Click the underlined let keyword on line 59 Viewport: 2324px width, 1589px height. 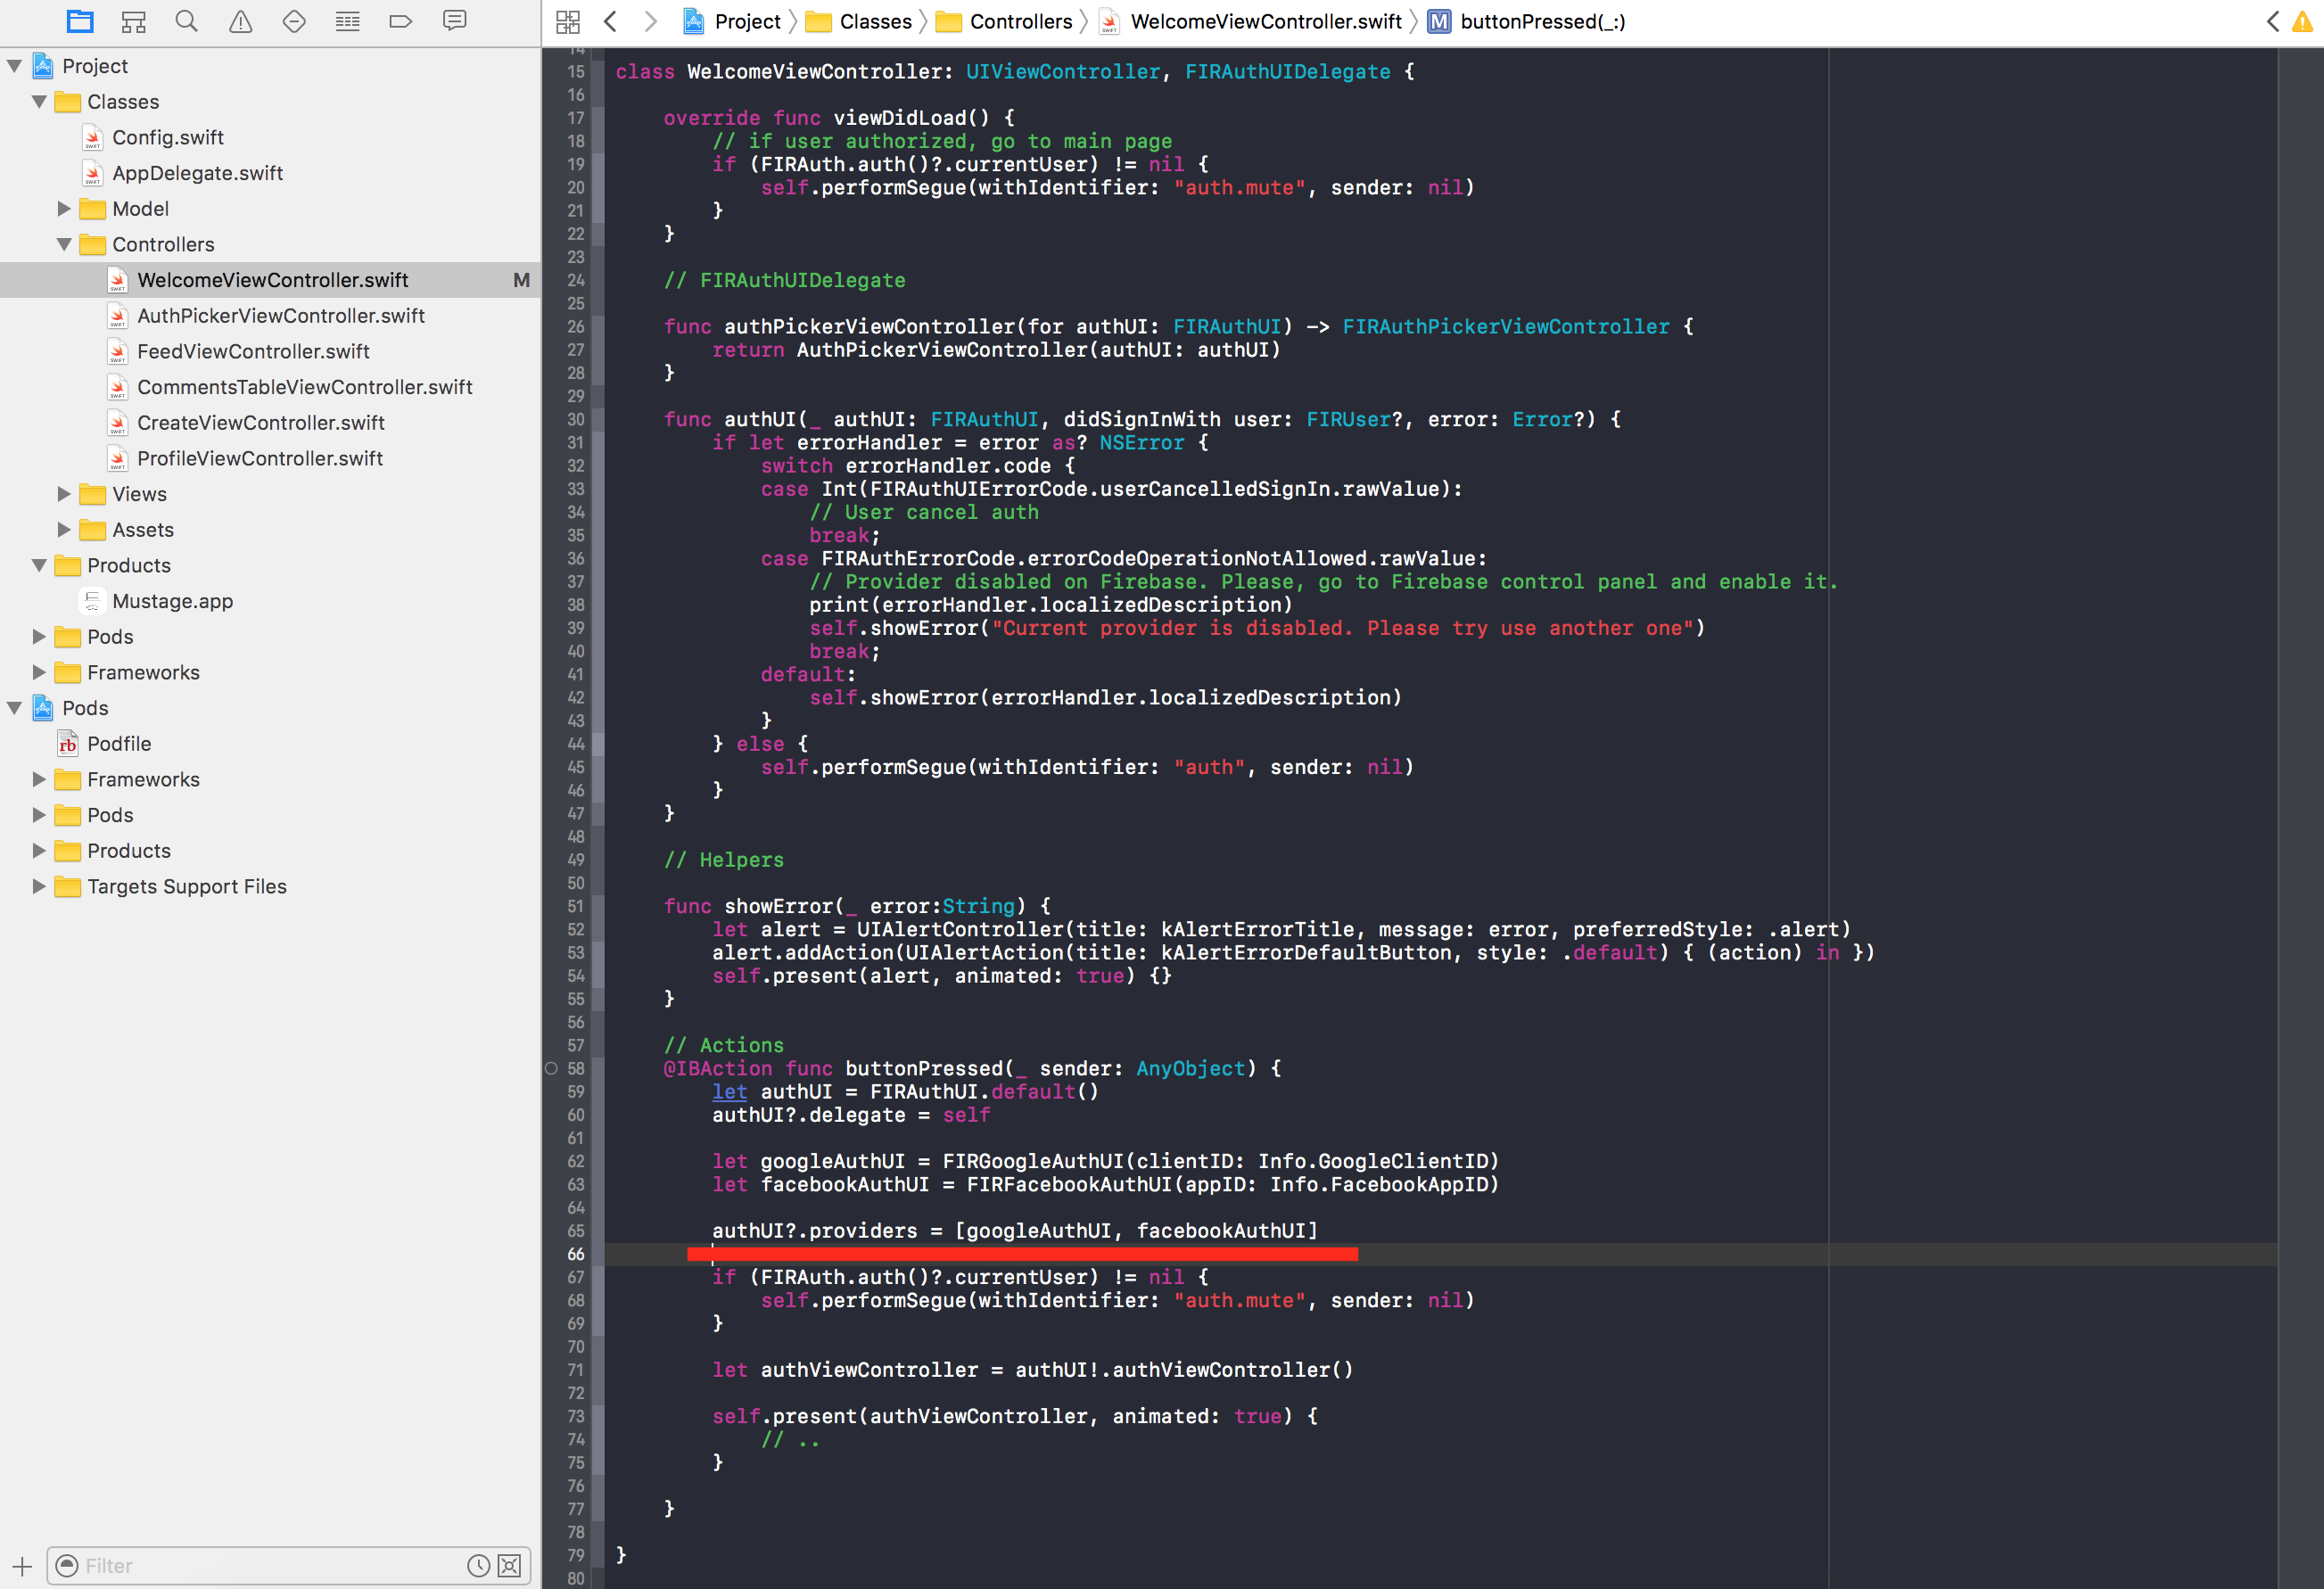pos(729,1092)
